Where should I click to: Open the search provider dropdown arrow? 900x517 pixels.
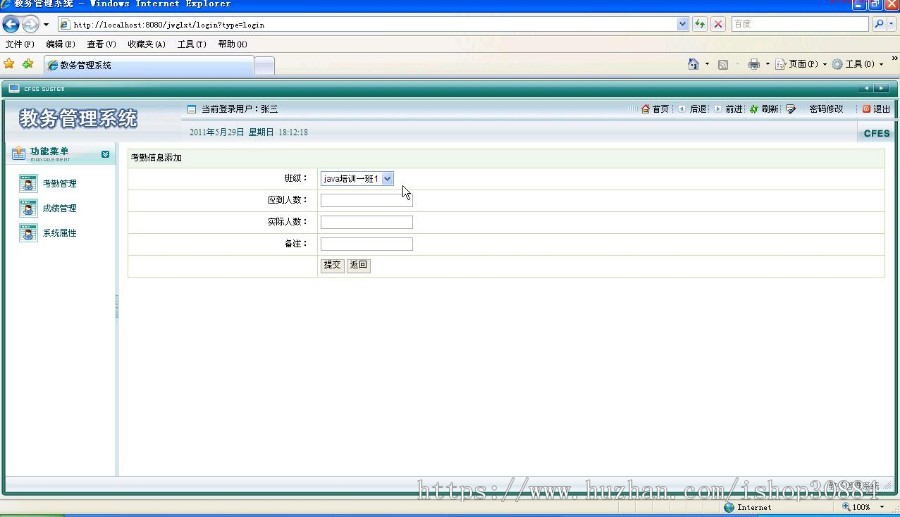(891, 24)
